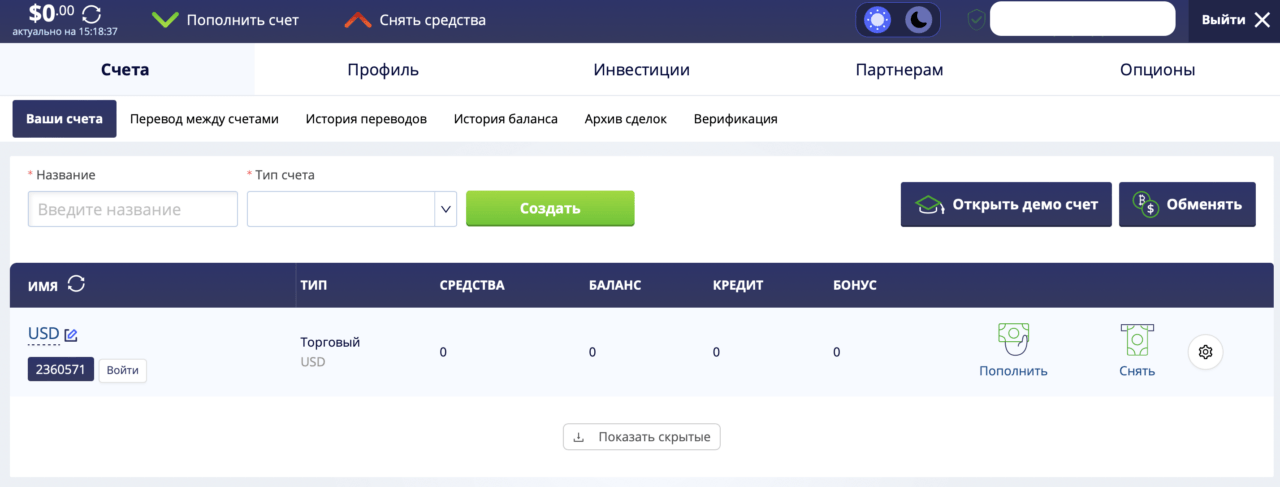
Task: Refresh the balance next to $0.00
Action: (91, 14)
